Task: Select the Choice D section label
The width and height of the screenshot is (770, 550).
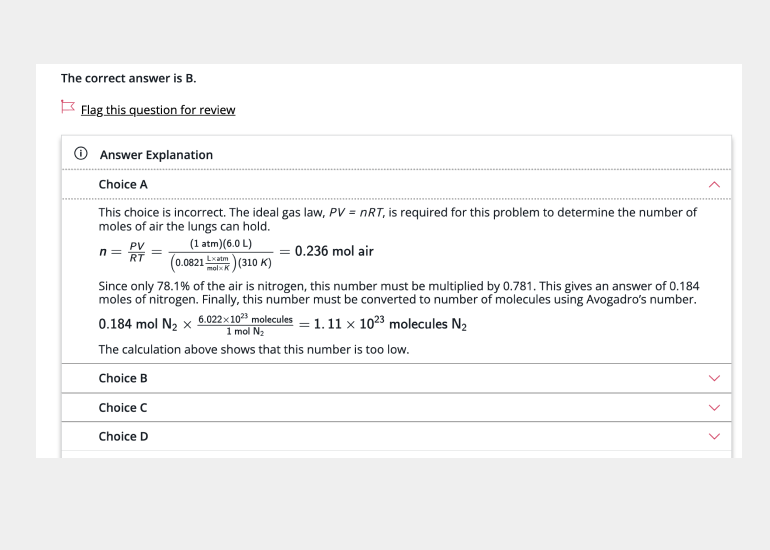Action: coord(123,437)
